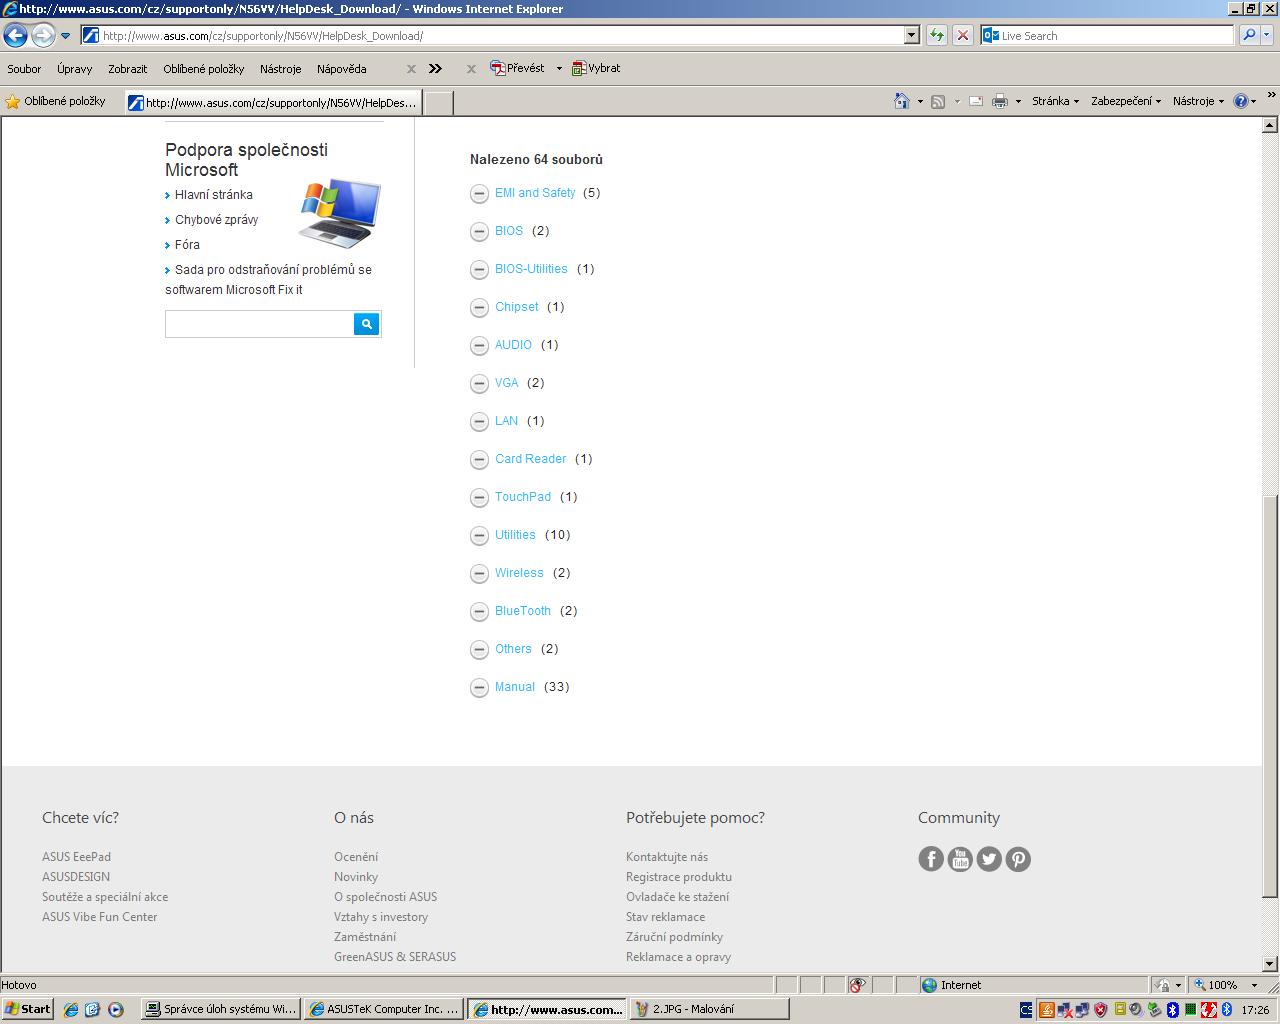Open the address bar dropdown arrow

911,35
